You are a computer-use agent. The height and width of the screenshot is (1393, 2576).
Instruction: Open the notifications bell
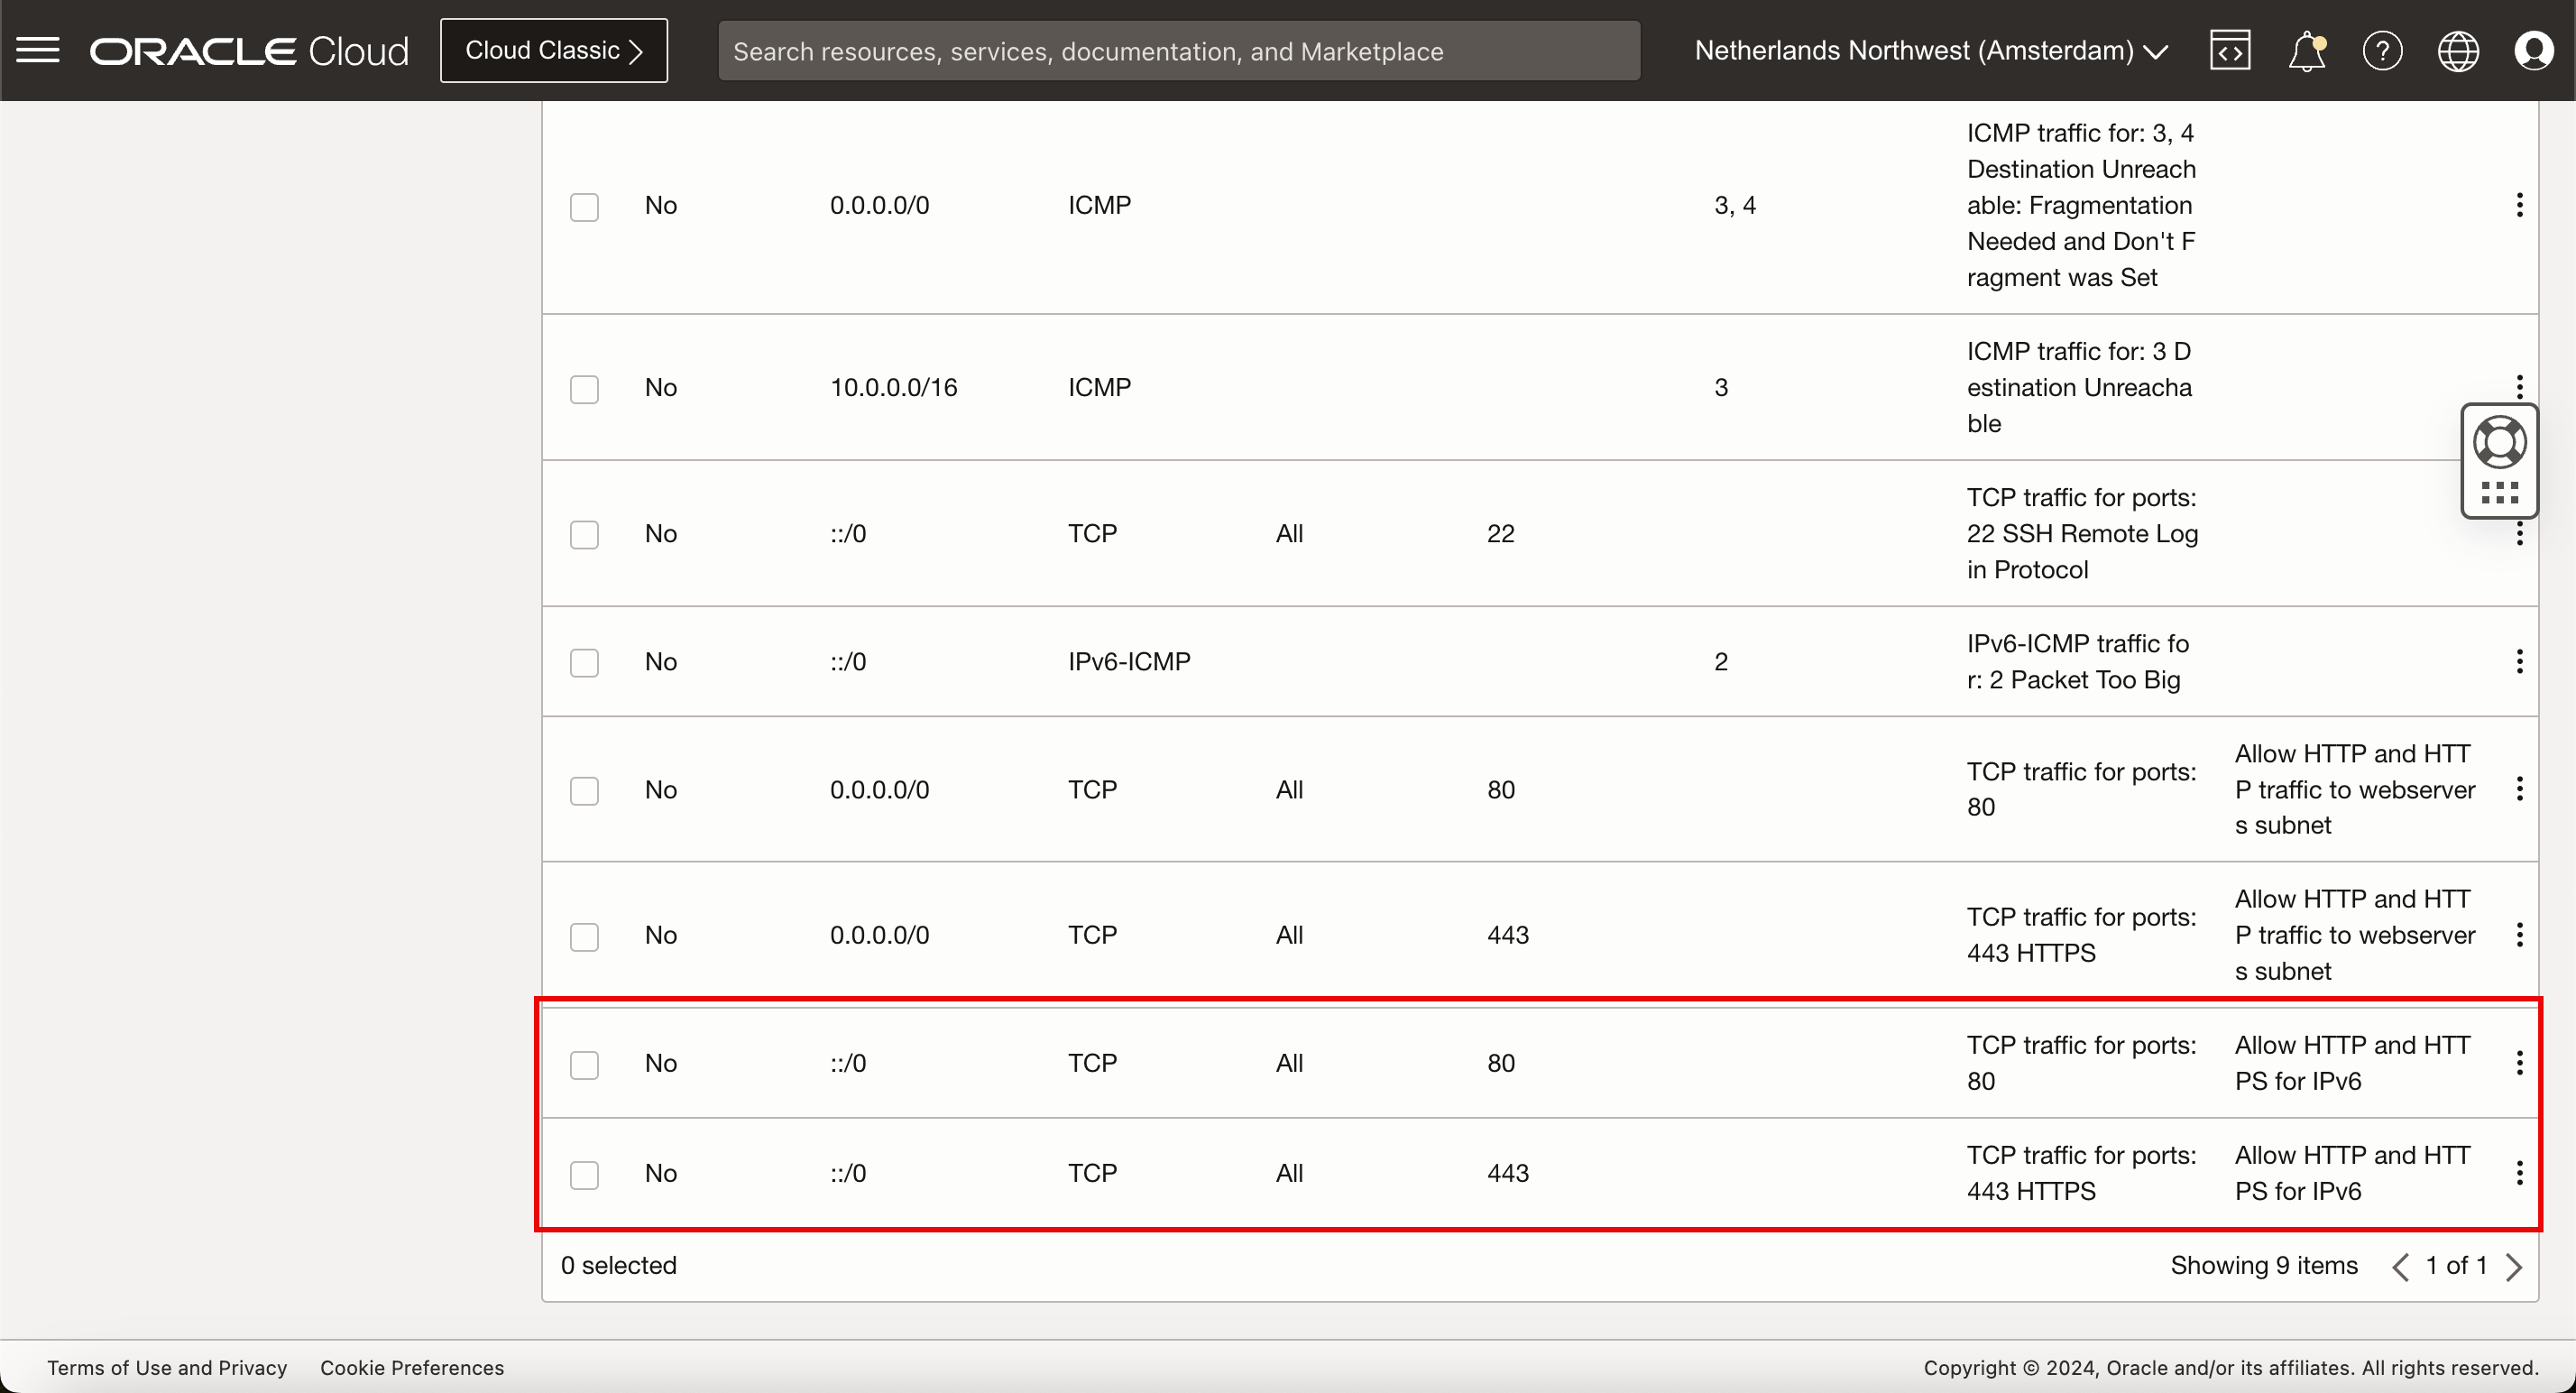(2306, 51)
